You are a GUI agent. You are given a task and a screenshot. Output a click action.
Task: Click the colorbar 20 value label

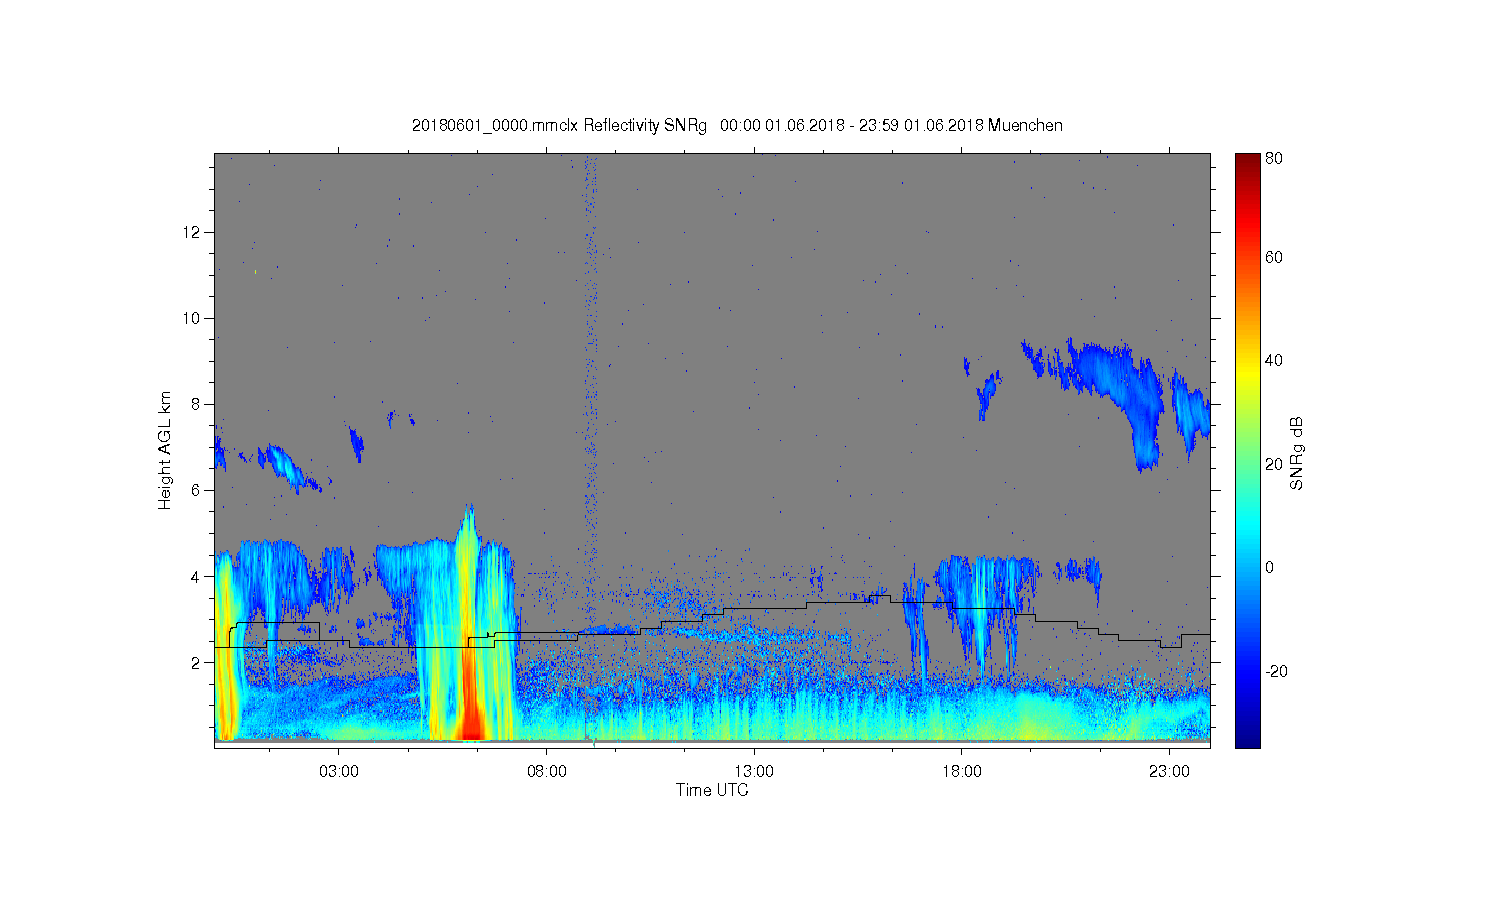click(1274, 464)
